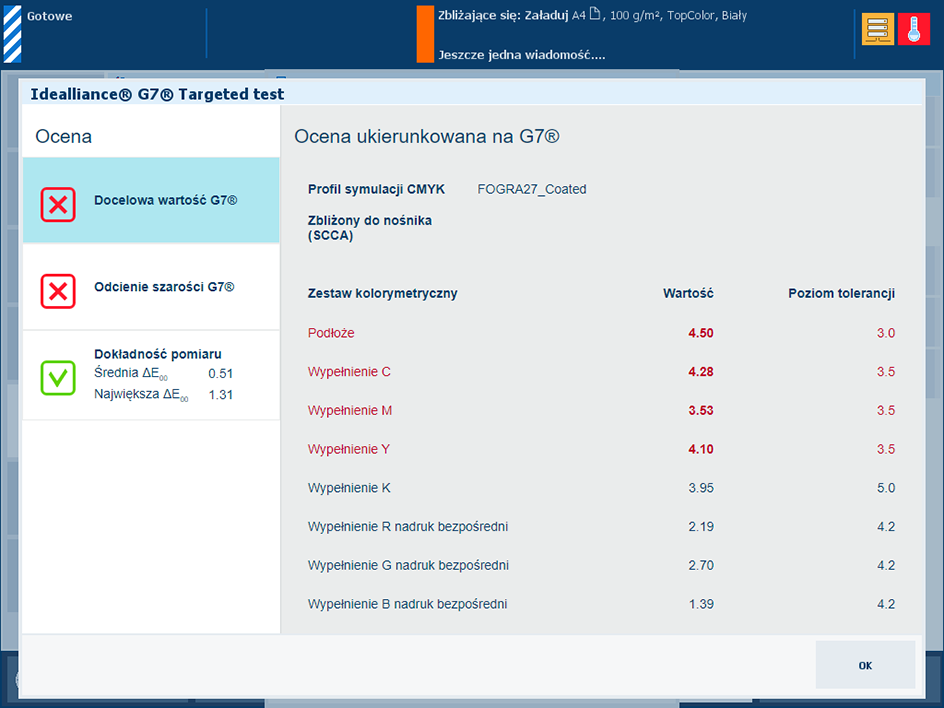Click the Wypełnienie K tolerance 5.0
The image size is (944, 708).
(x=886, y=488)
